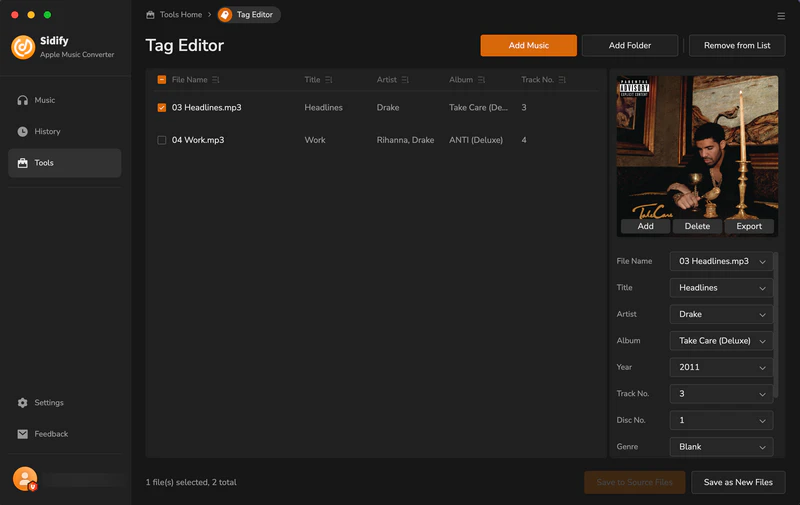800x505 pixels.
Task: Click the 2011 year field
Action: [721, 367]
